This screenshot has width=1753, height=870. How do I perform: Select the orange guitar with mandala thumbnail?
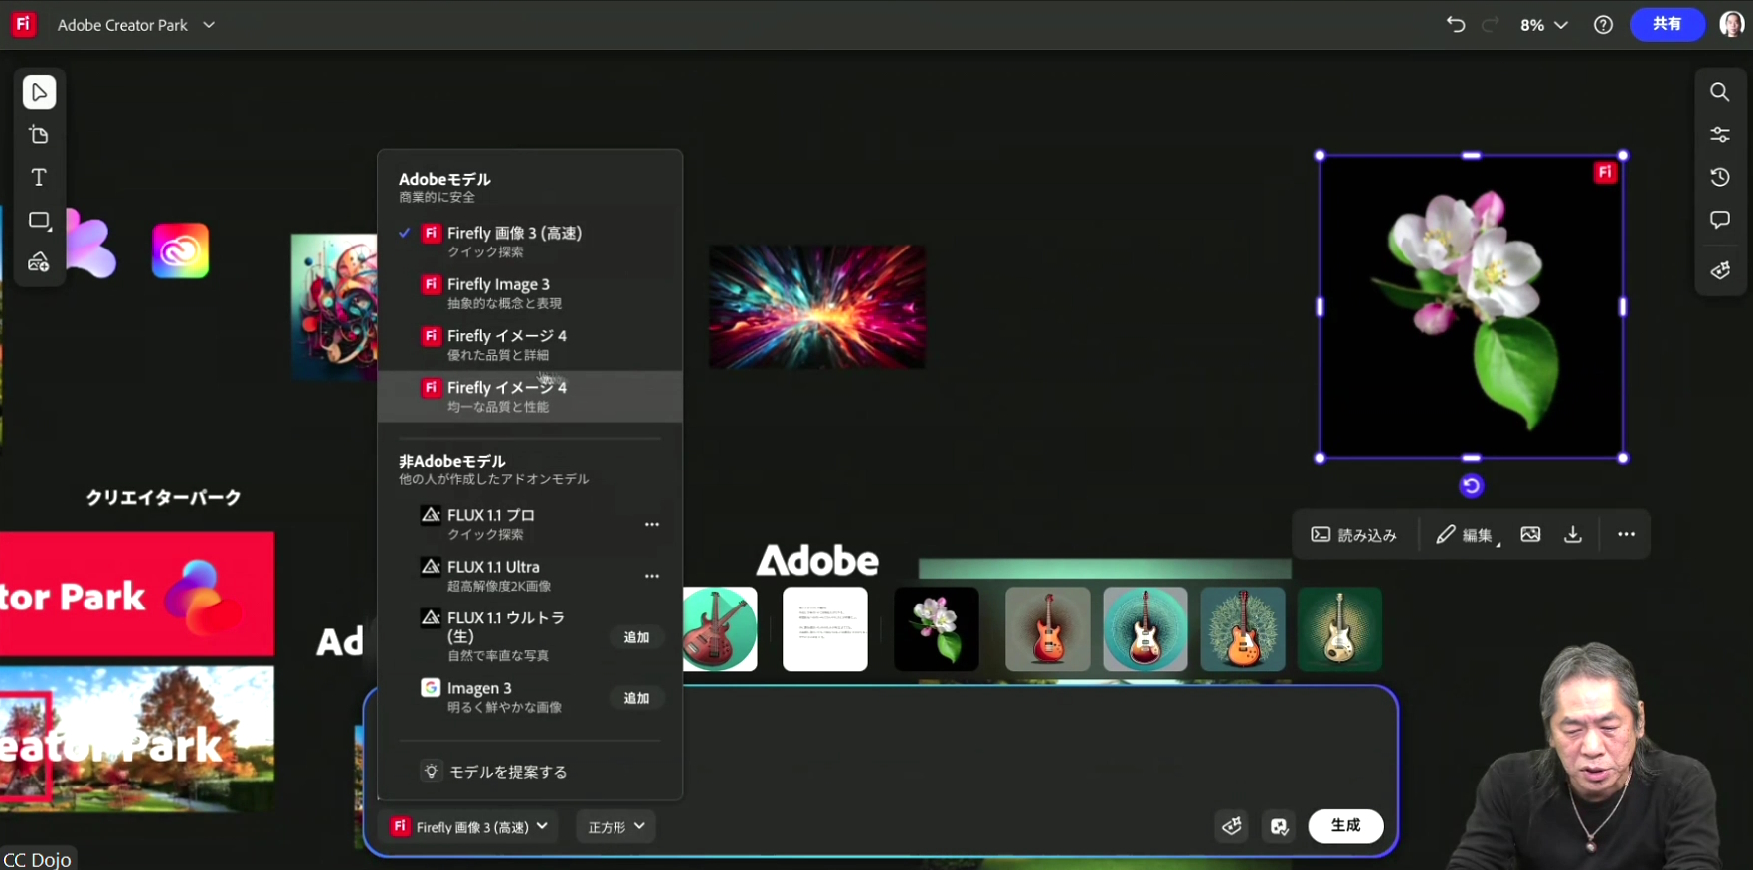(x=1242, y=629)
